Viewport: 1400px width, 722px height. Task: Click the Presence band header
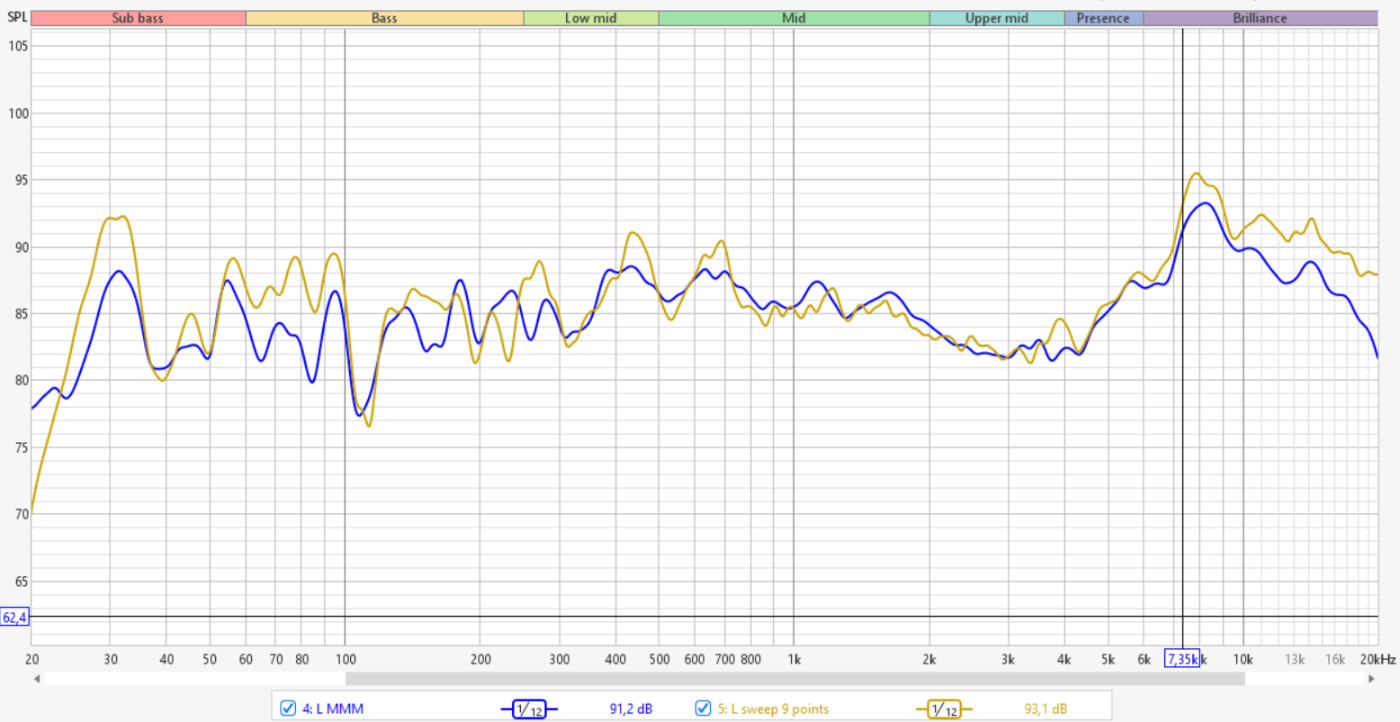click(1103, 18)
